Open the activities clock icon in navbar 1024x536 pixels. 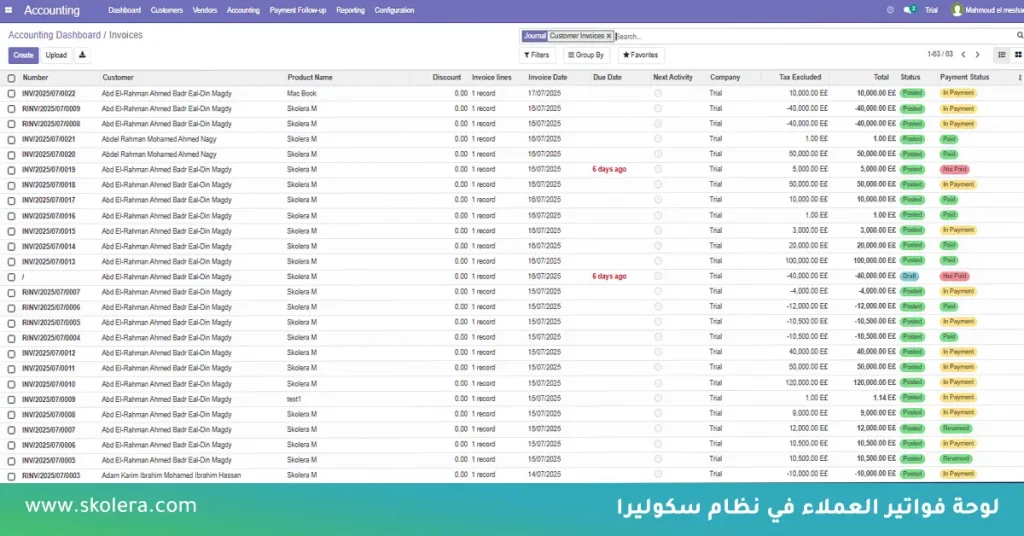coord(890,10)
